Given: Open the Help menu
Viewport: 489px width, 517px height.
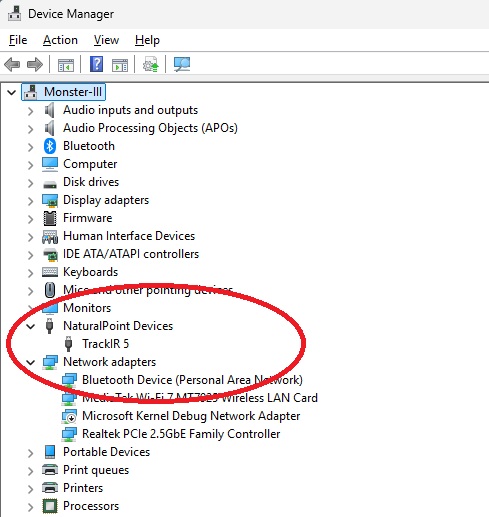Looking at the screenshot, I should click(x=147, y=40).
